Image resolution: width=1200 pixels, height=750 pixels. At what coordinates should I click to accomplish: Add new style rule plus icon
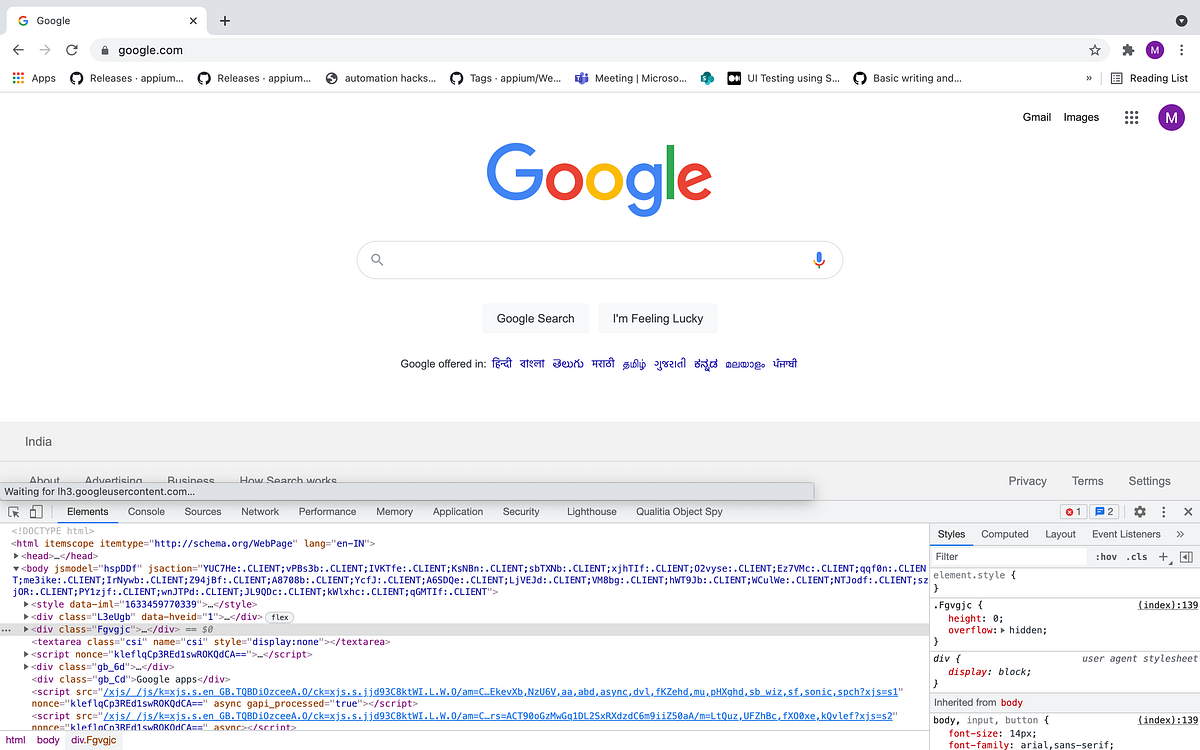point(1164,556)
